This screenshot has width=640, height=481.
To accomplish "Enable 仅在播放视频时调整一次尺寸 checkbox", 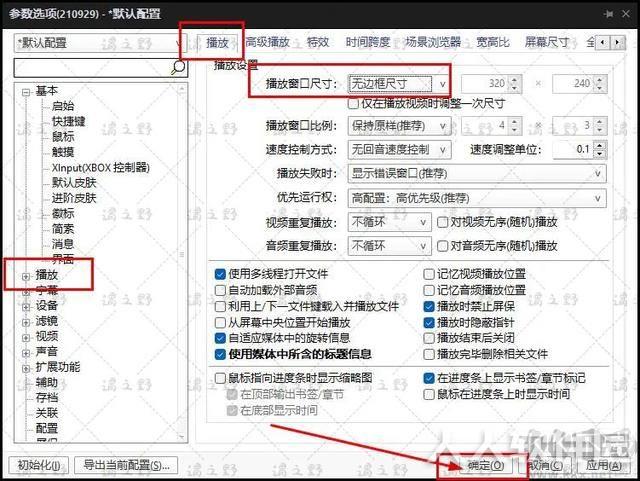I will coord(353,104).
